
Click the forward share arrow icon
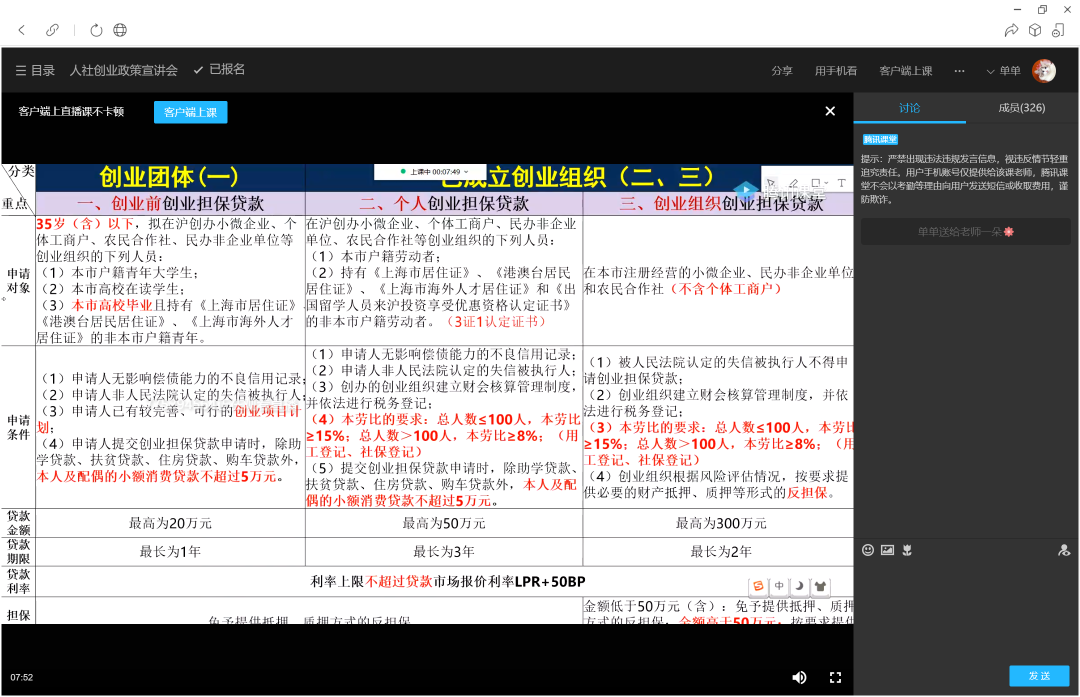tap(1011, 30)
